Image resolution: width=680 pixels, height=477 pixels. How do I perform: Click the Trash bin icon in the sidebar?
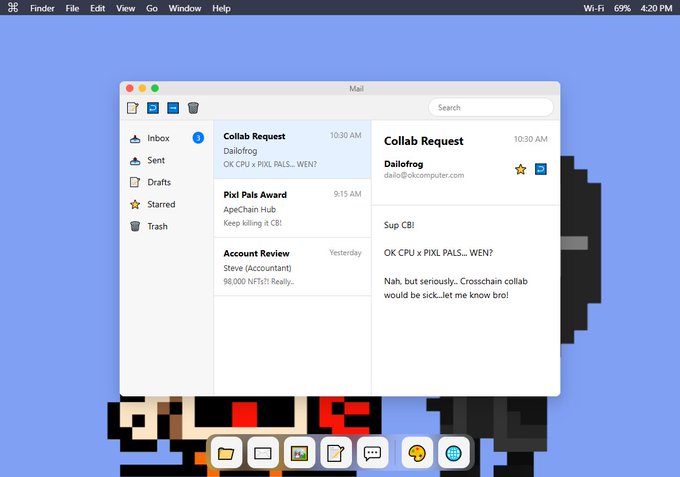tap(135, 226)
